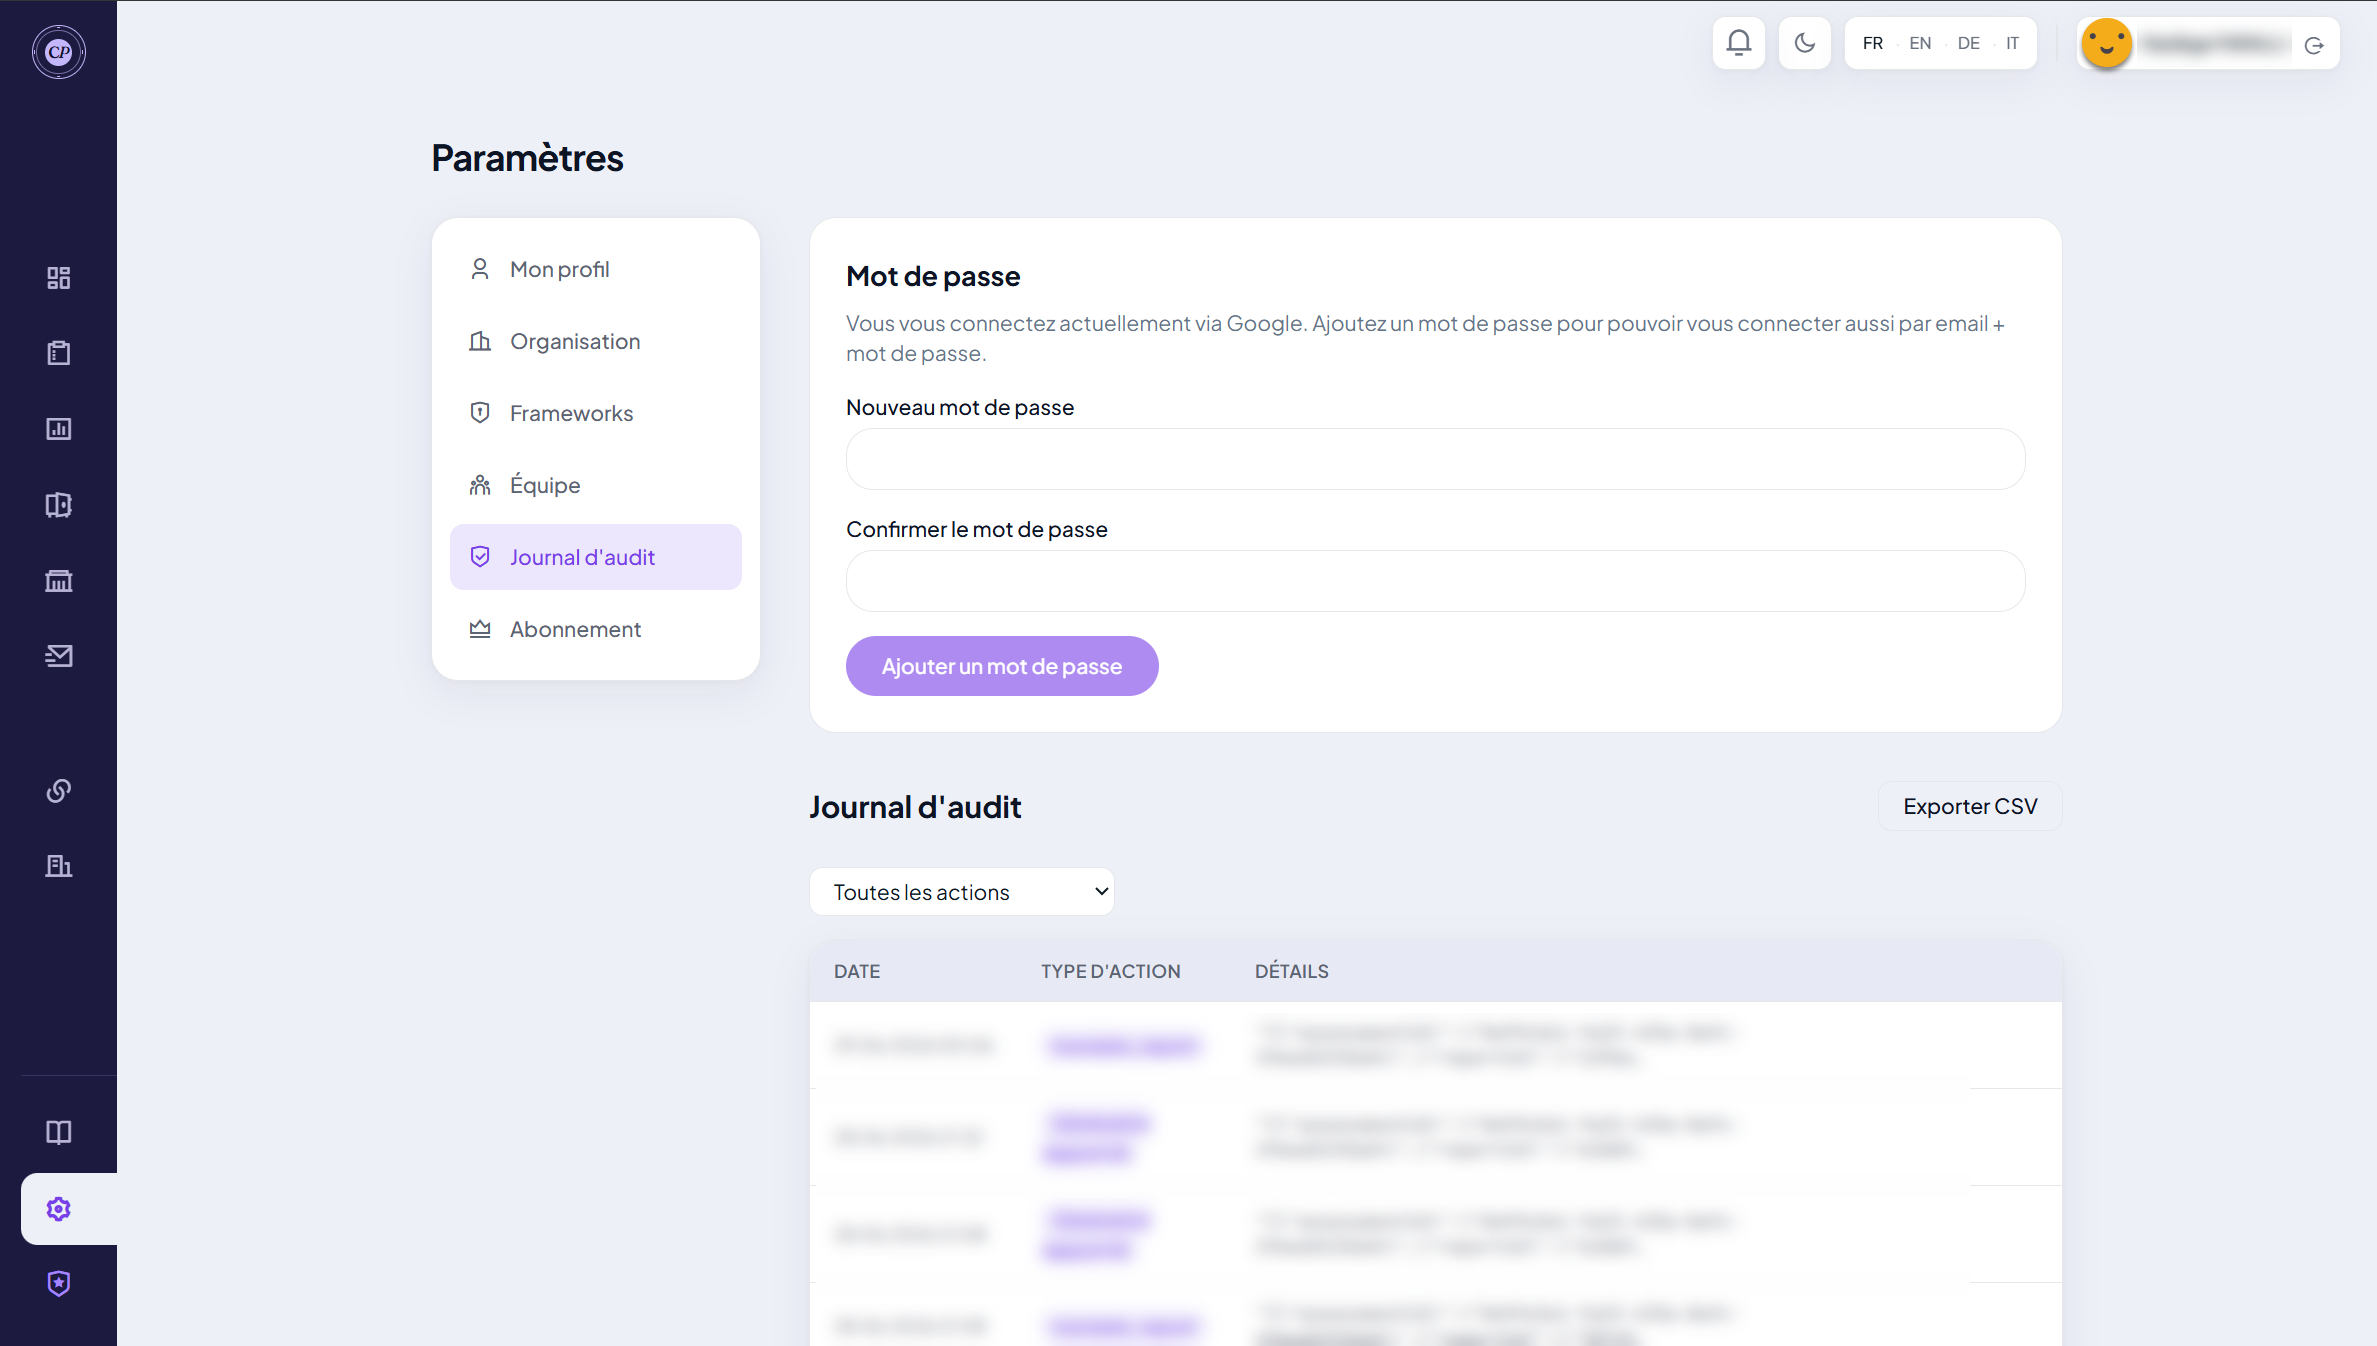Select Mon profil settings tab

(596, 269)
